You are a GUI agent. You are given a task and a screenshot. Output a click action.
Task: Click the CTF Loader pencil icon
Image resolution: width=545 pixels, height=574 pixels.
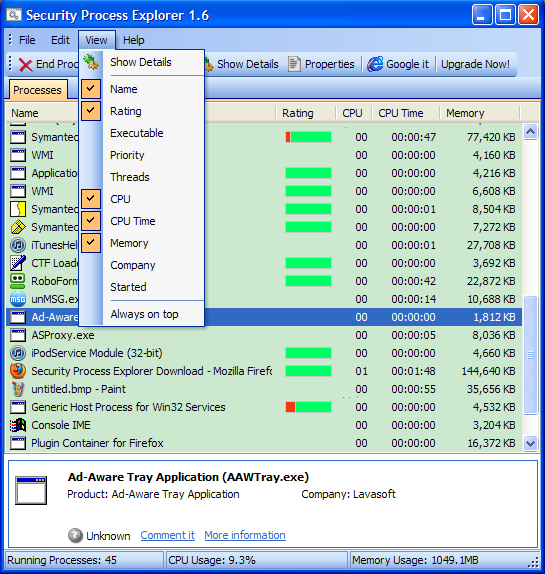(18, 263)
